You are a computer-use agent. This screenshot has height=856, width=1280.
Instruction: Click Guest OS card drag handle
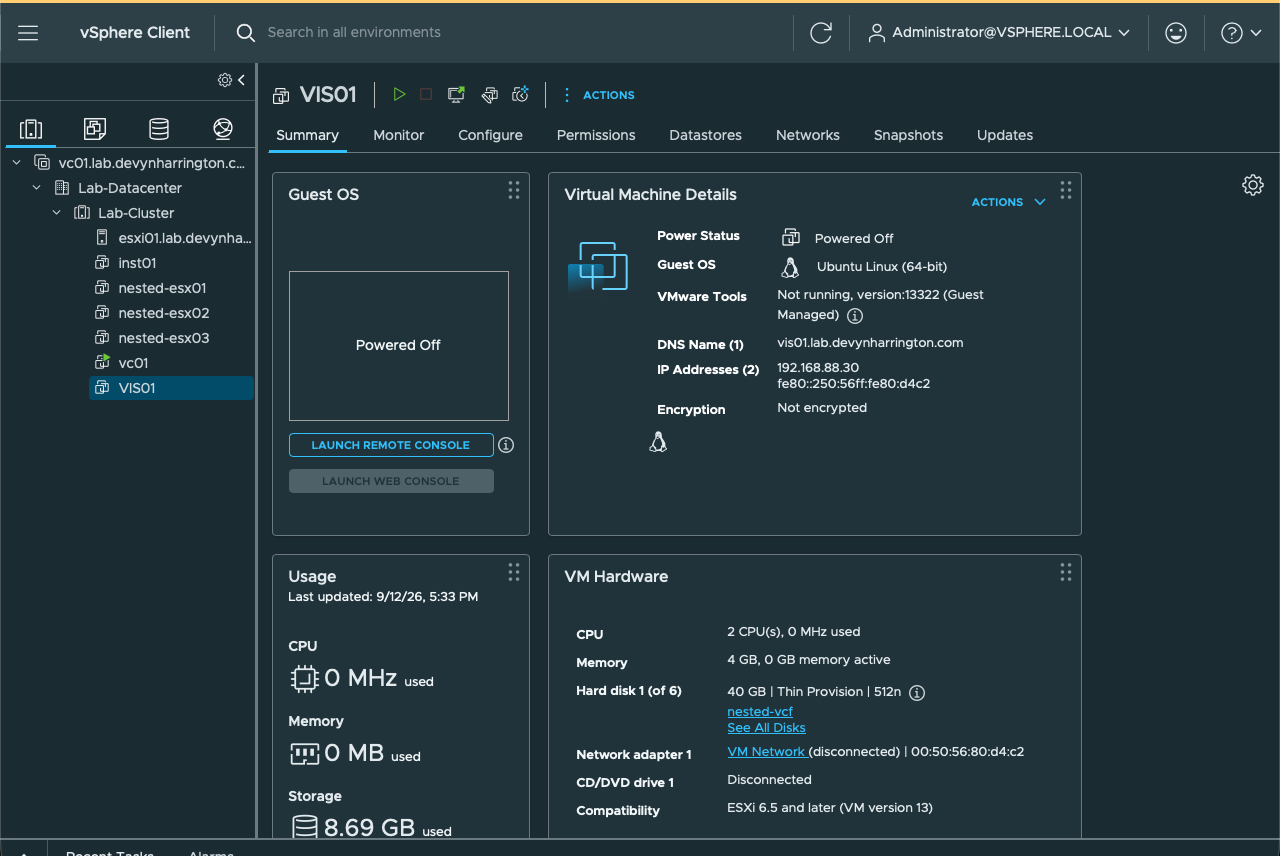(x=513, y=190)
